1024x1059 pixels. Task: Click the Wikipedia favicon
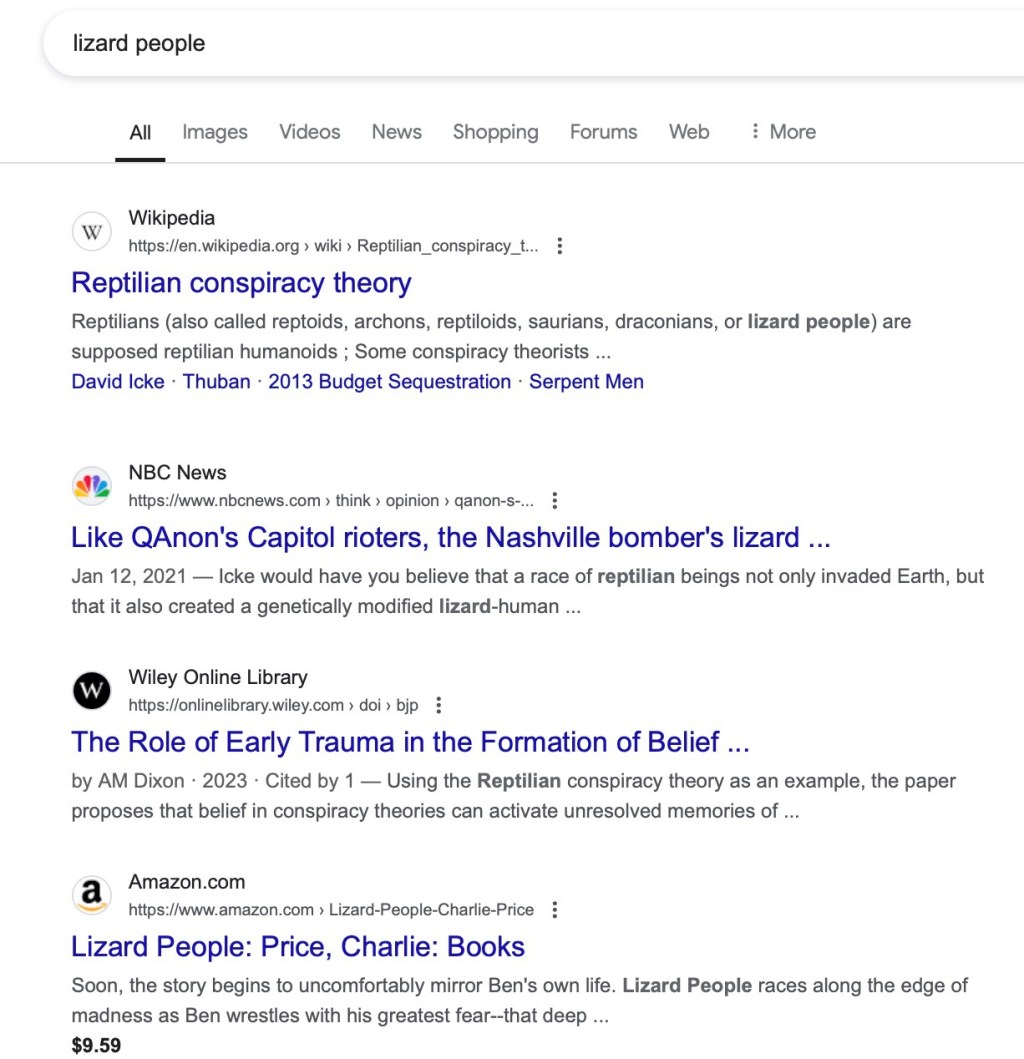(x=91, y=231)
